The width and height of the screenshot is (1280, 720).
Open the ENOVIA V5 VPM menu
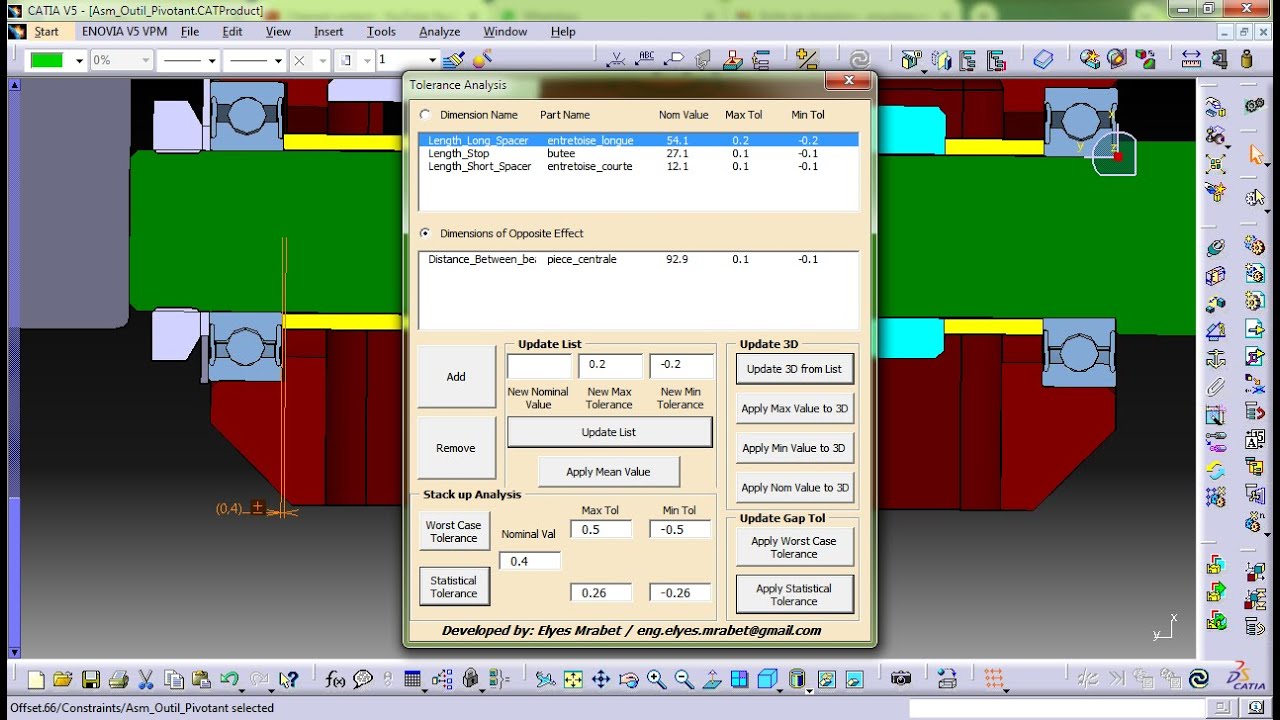tap(124, 32)
